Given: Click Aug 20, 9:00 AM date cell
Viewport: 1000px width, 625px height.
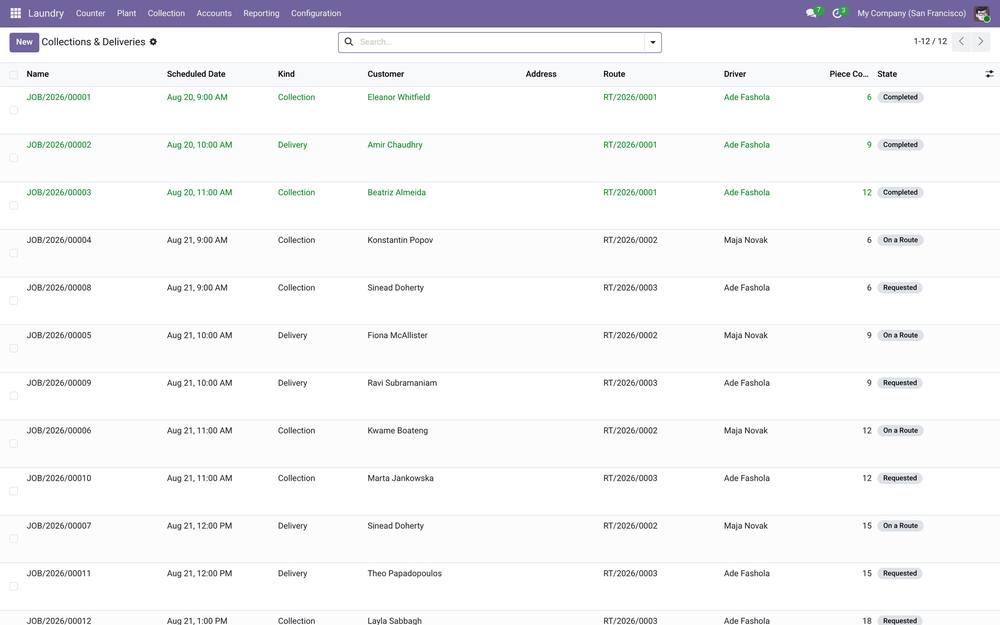Looking at the screenshot, I should pos(197,97).
